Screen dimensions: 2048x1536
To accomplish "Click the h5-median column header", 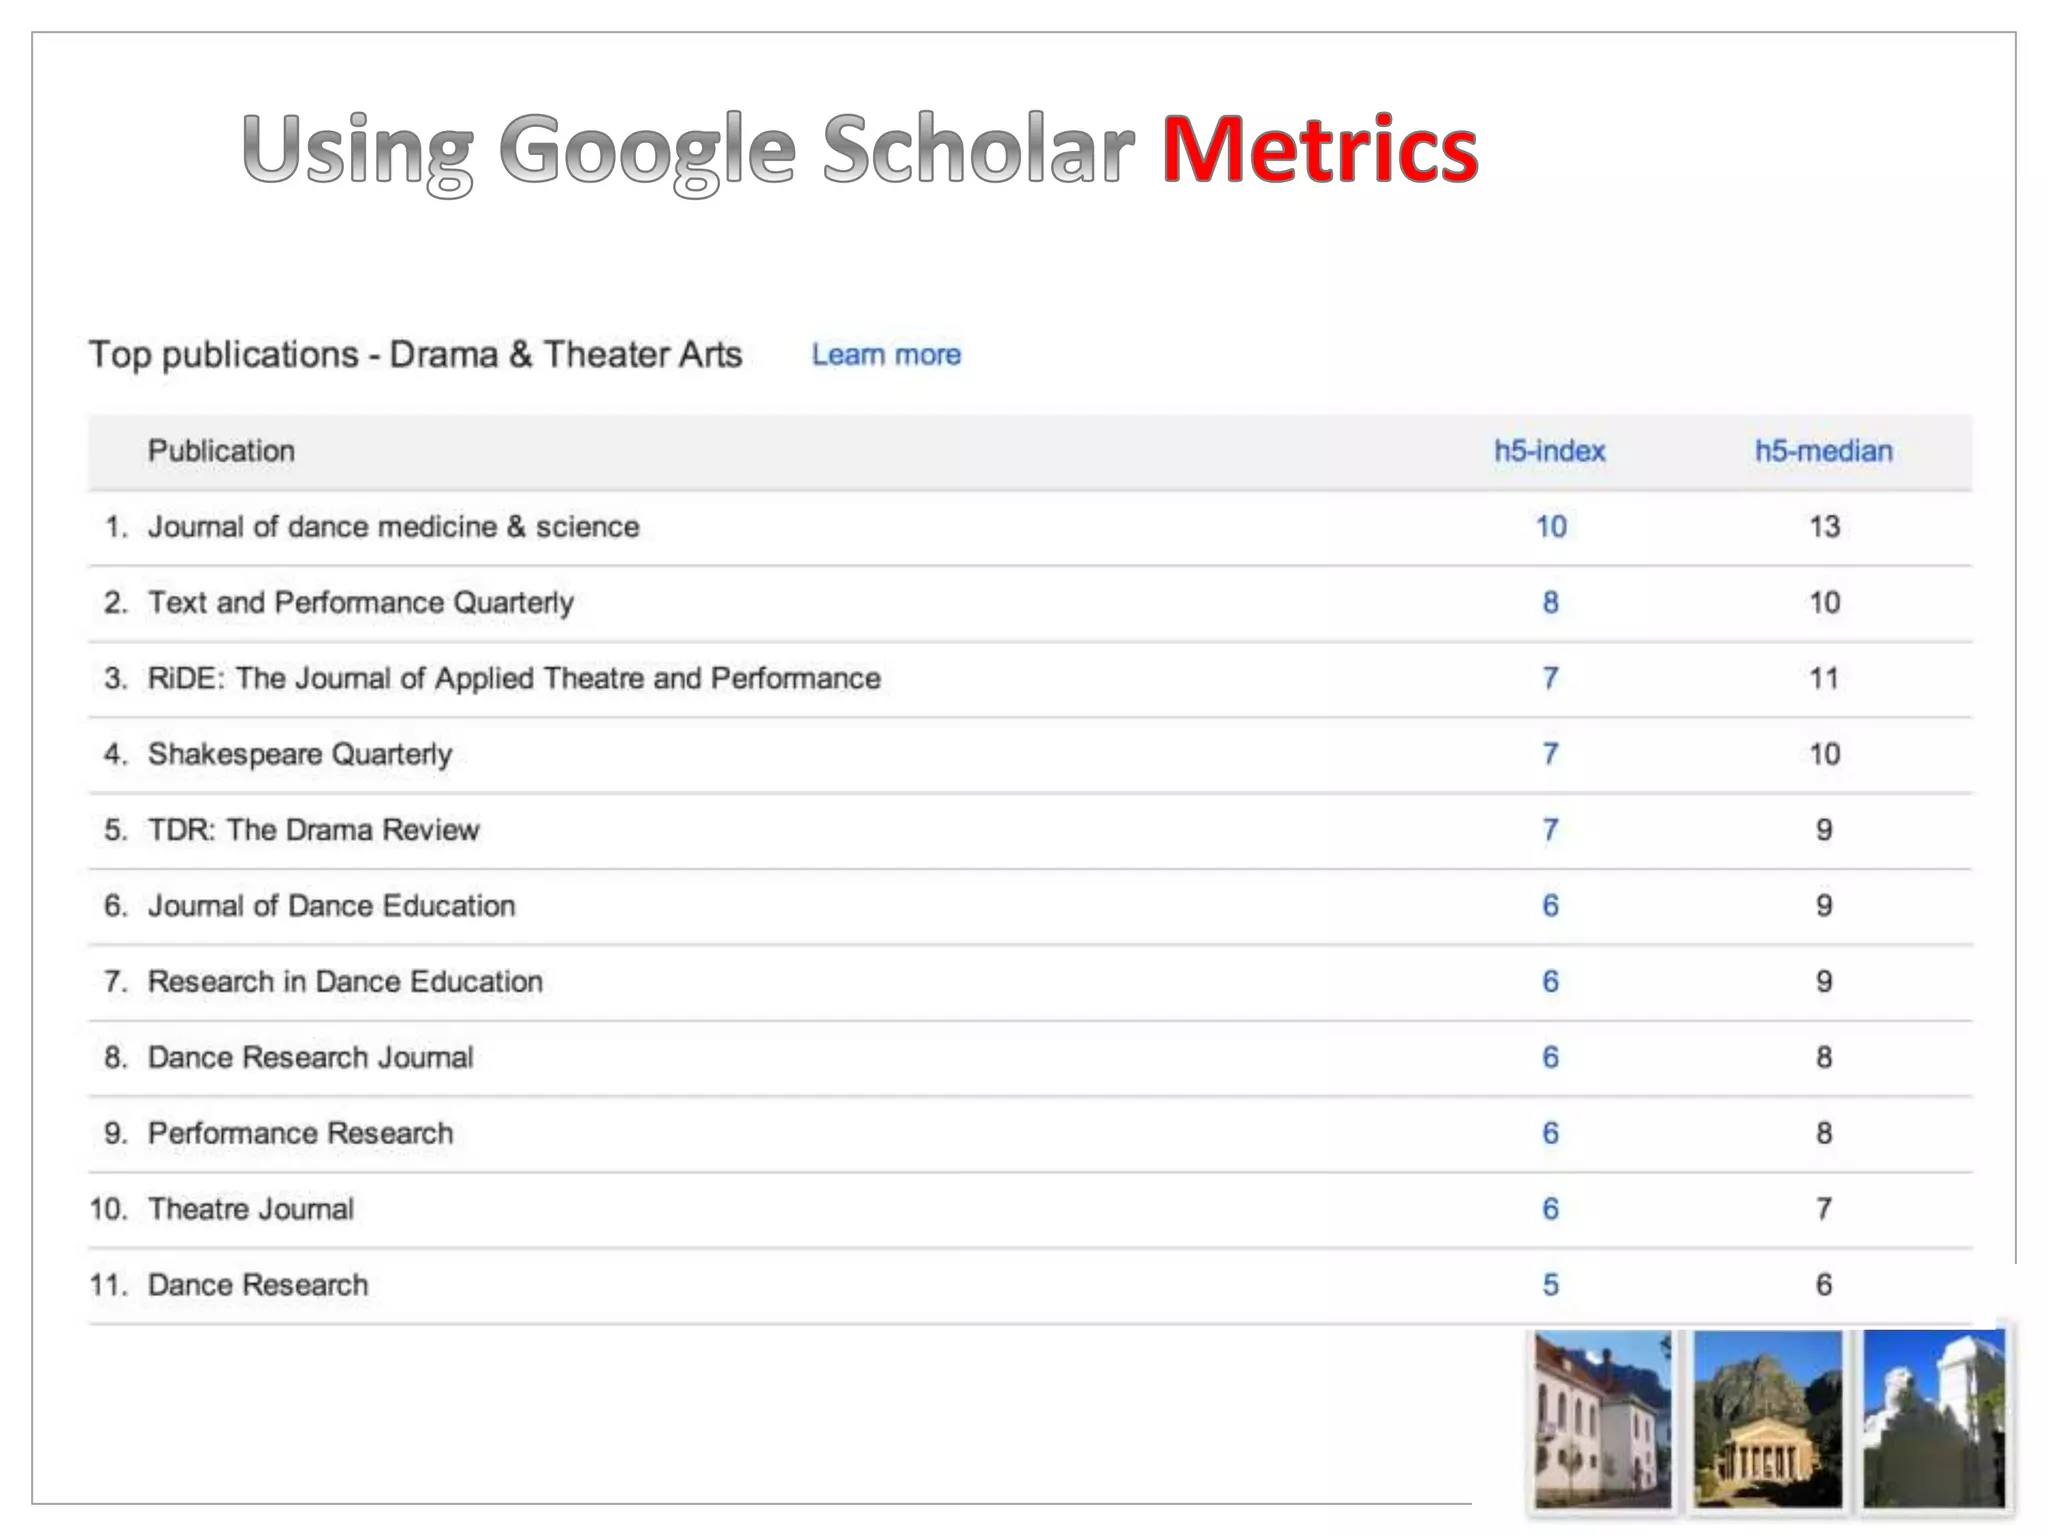I will point(1823,451).
